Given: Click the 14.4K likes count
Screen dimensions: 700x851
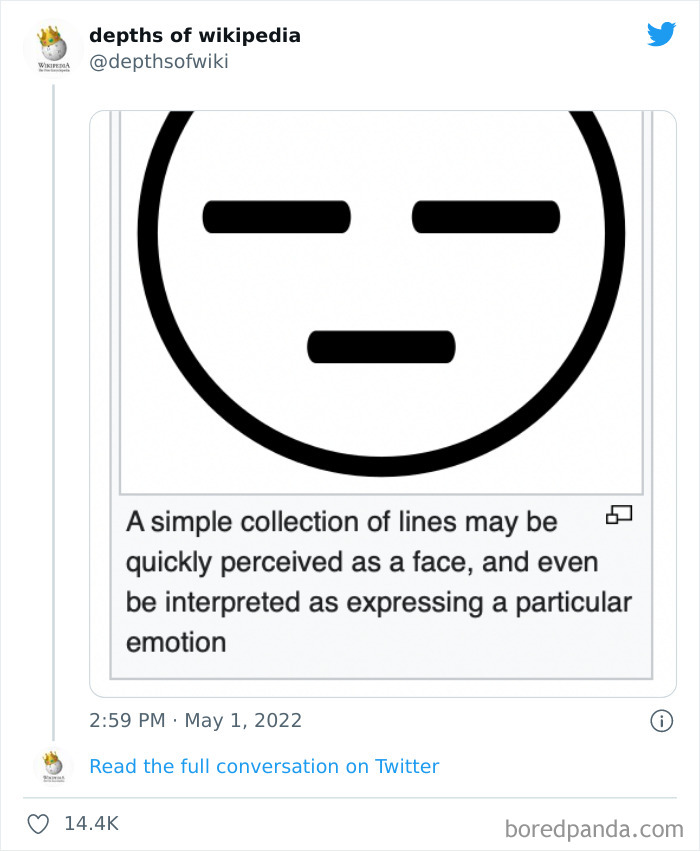Looking at the screenshot, I should pyautogui.click(x=91, y=823).
